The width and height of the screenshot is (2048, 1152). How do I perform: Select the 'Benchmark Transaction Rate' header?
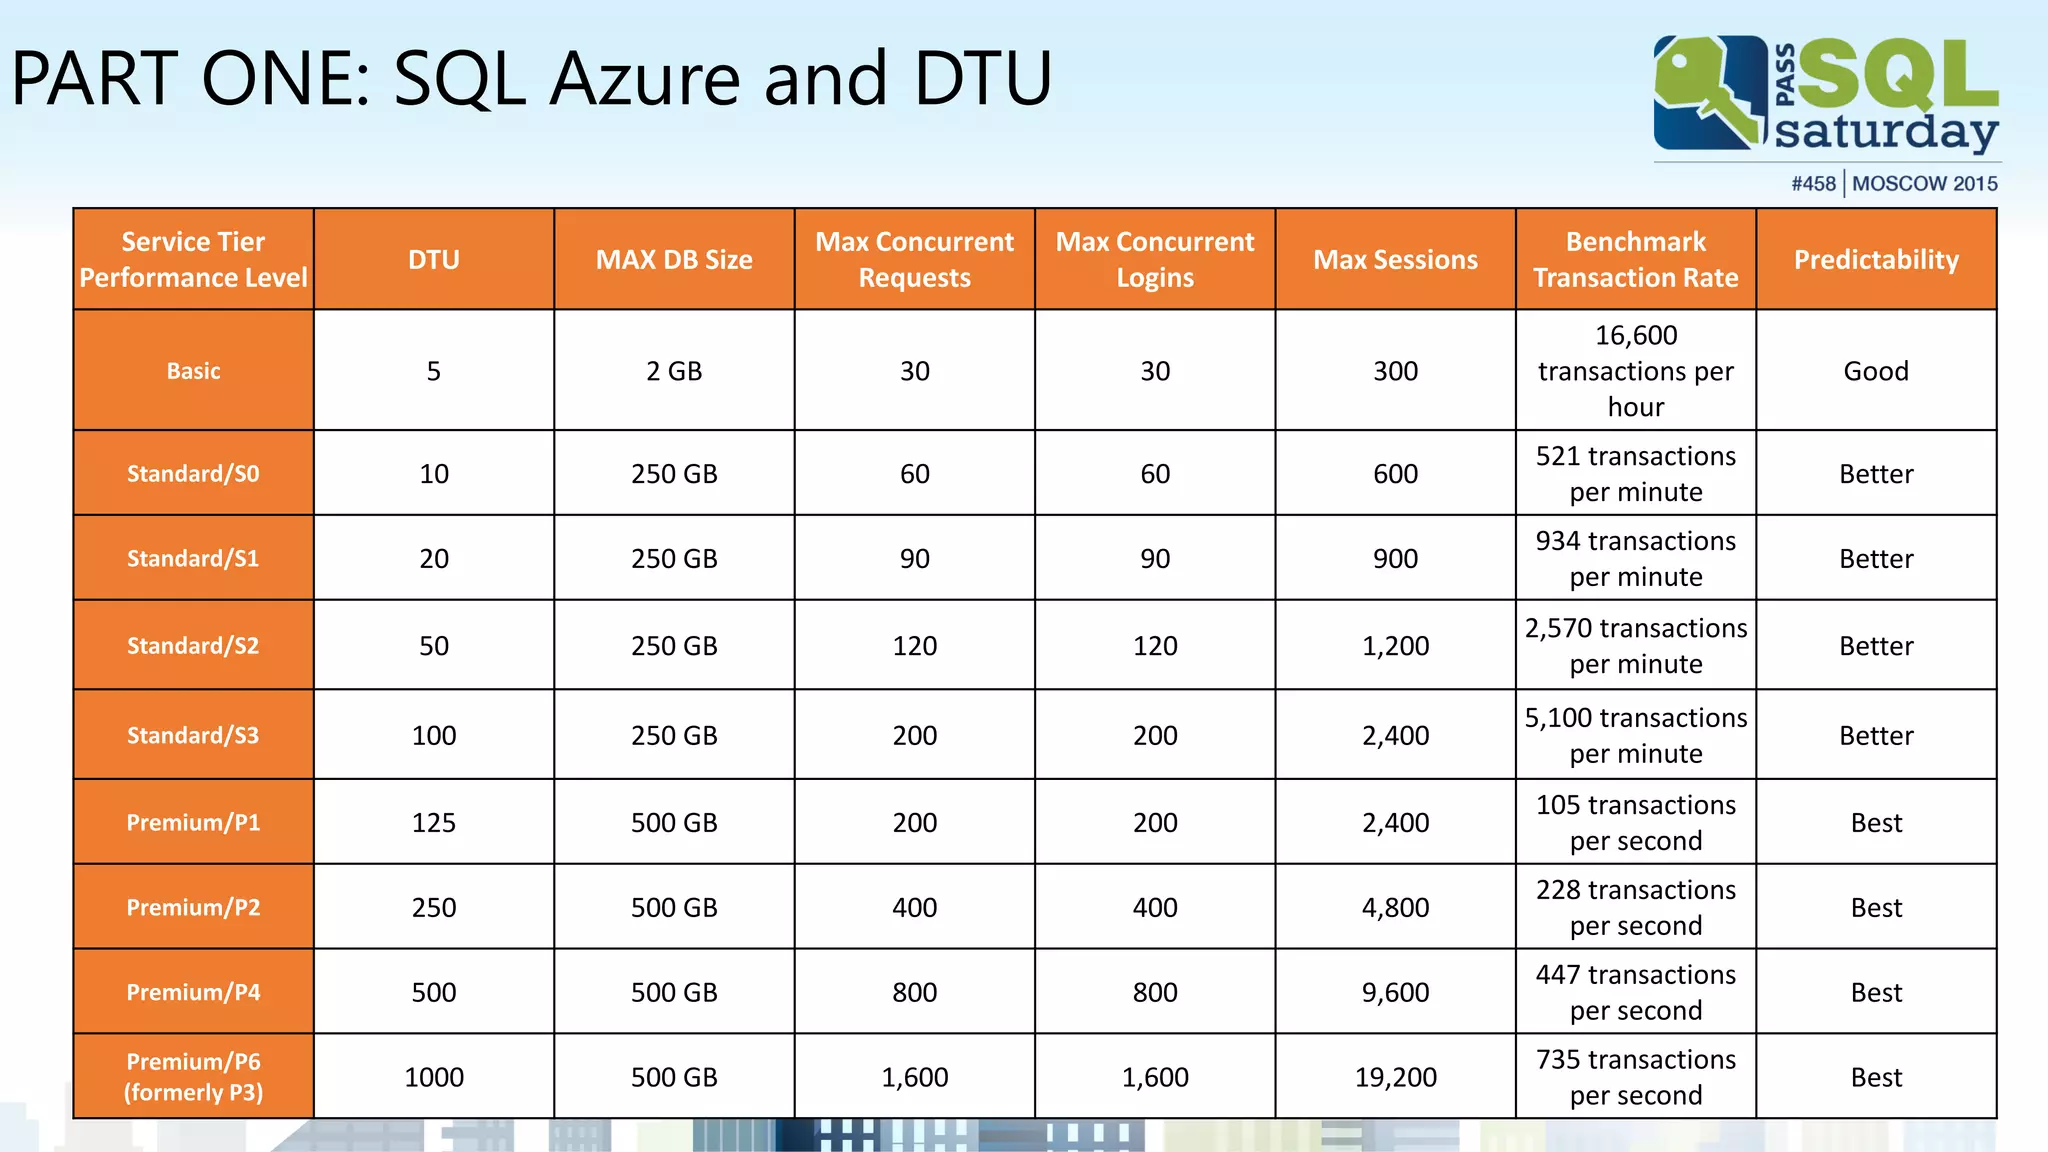point(1636,259)
